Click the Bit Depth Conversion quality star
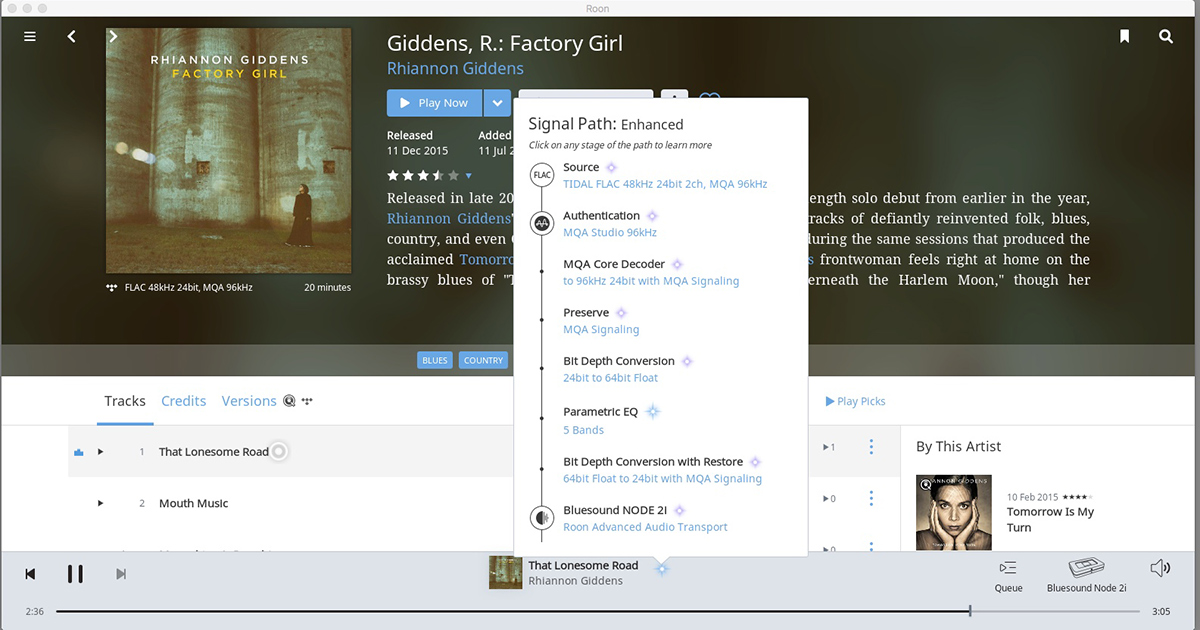Image resolution: width=1200 pixels, height=630 pixels. 687,361
